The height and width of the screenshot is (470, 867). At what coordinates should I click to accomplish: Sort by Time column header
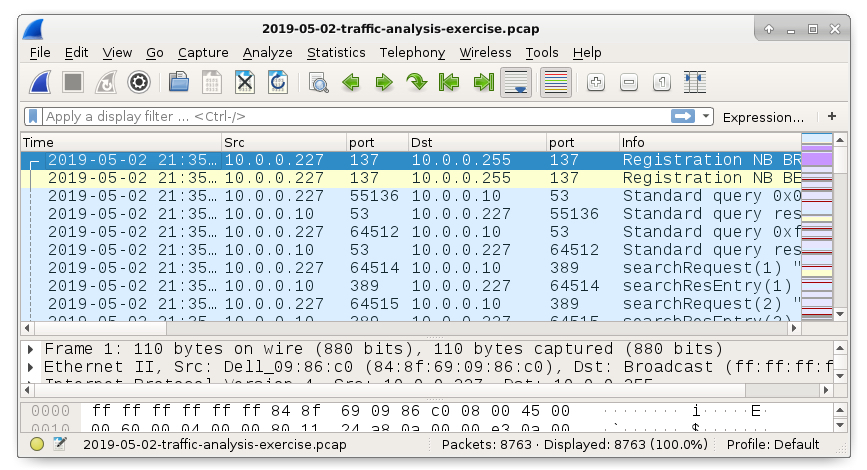[x=121, y=143]
